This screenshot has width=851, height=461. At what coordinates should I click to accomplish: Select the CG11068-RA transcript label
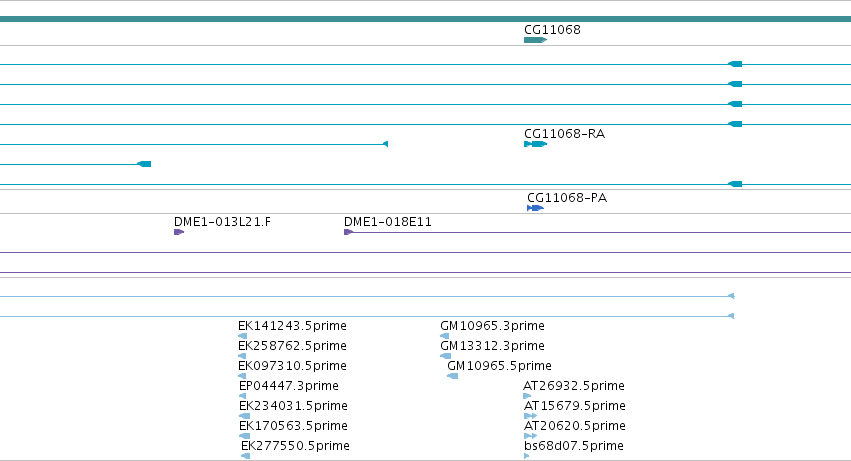564,134
